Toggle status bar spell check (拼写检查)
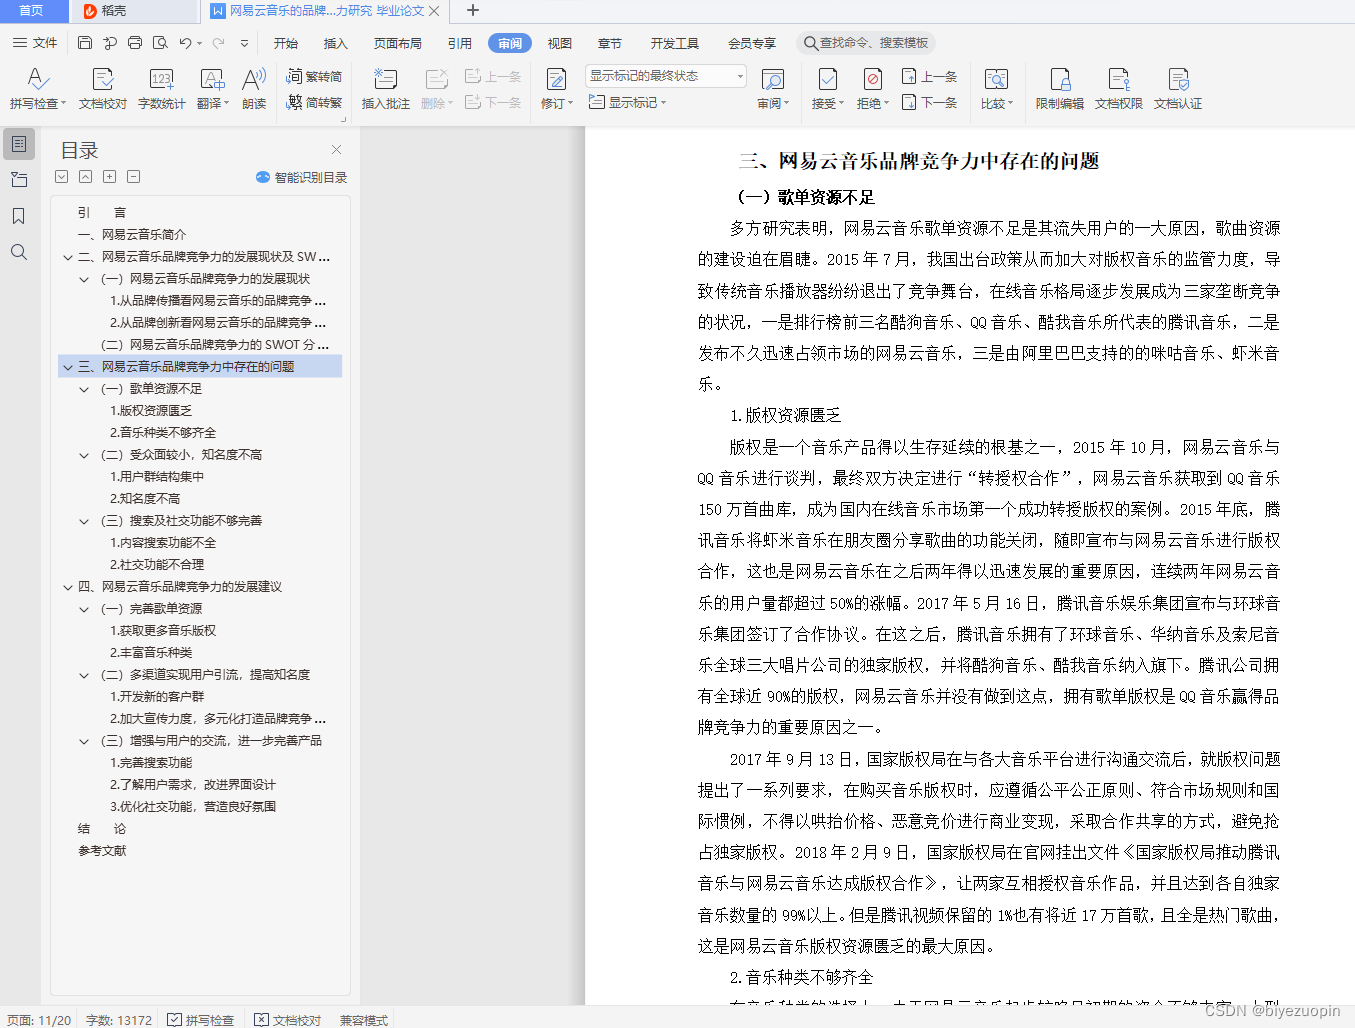The width and height of the screenshot is (1355, 1028). (x=201, y=1020)
